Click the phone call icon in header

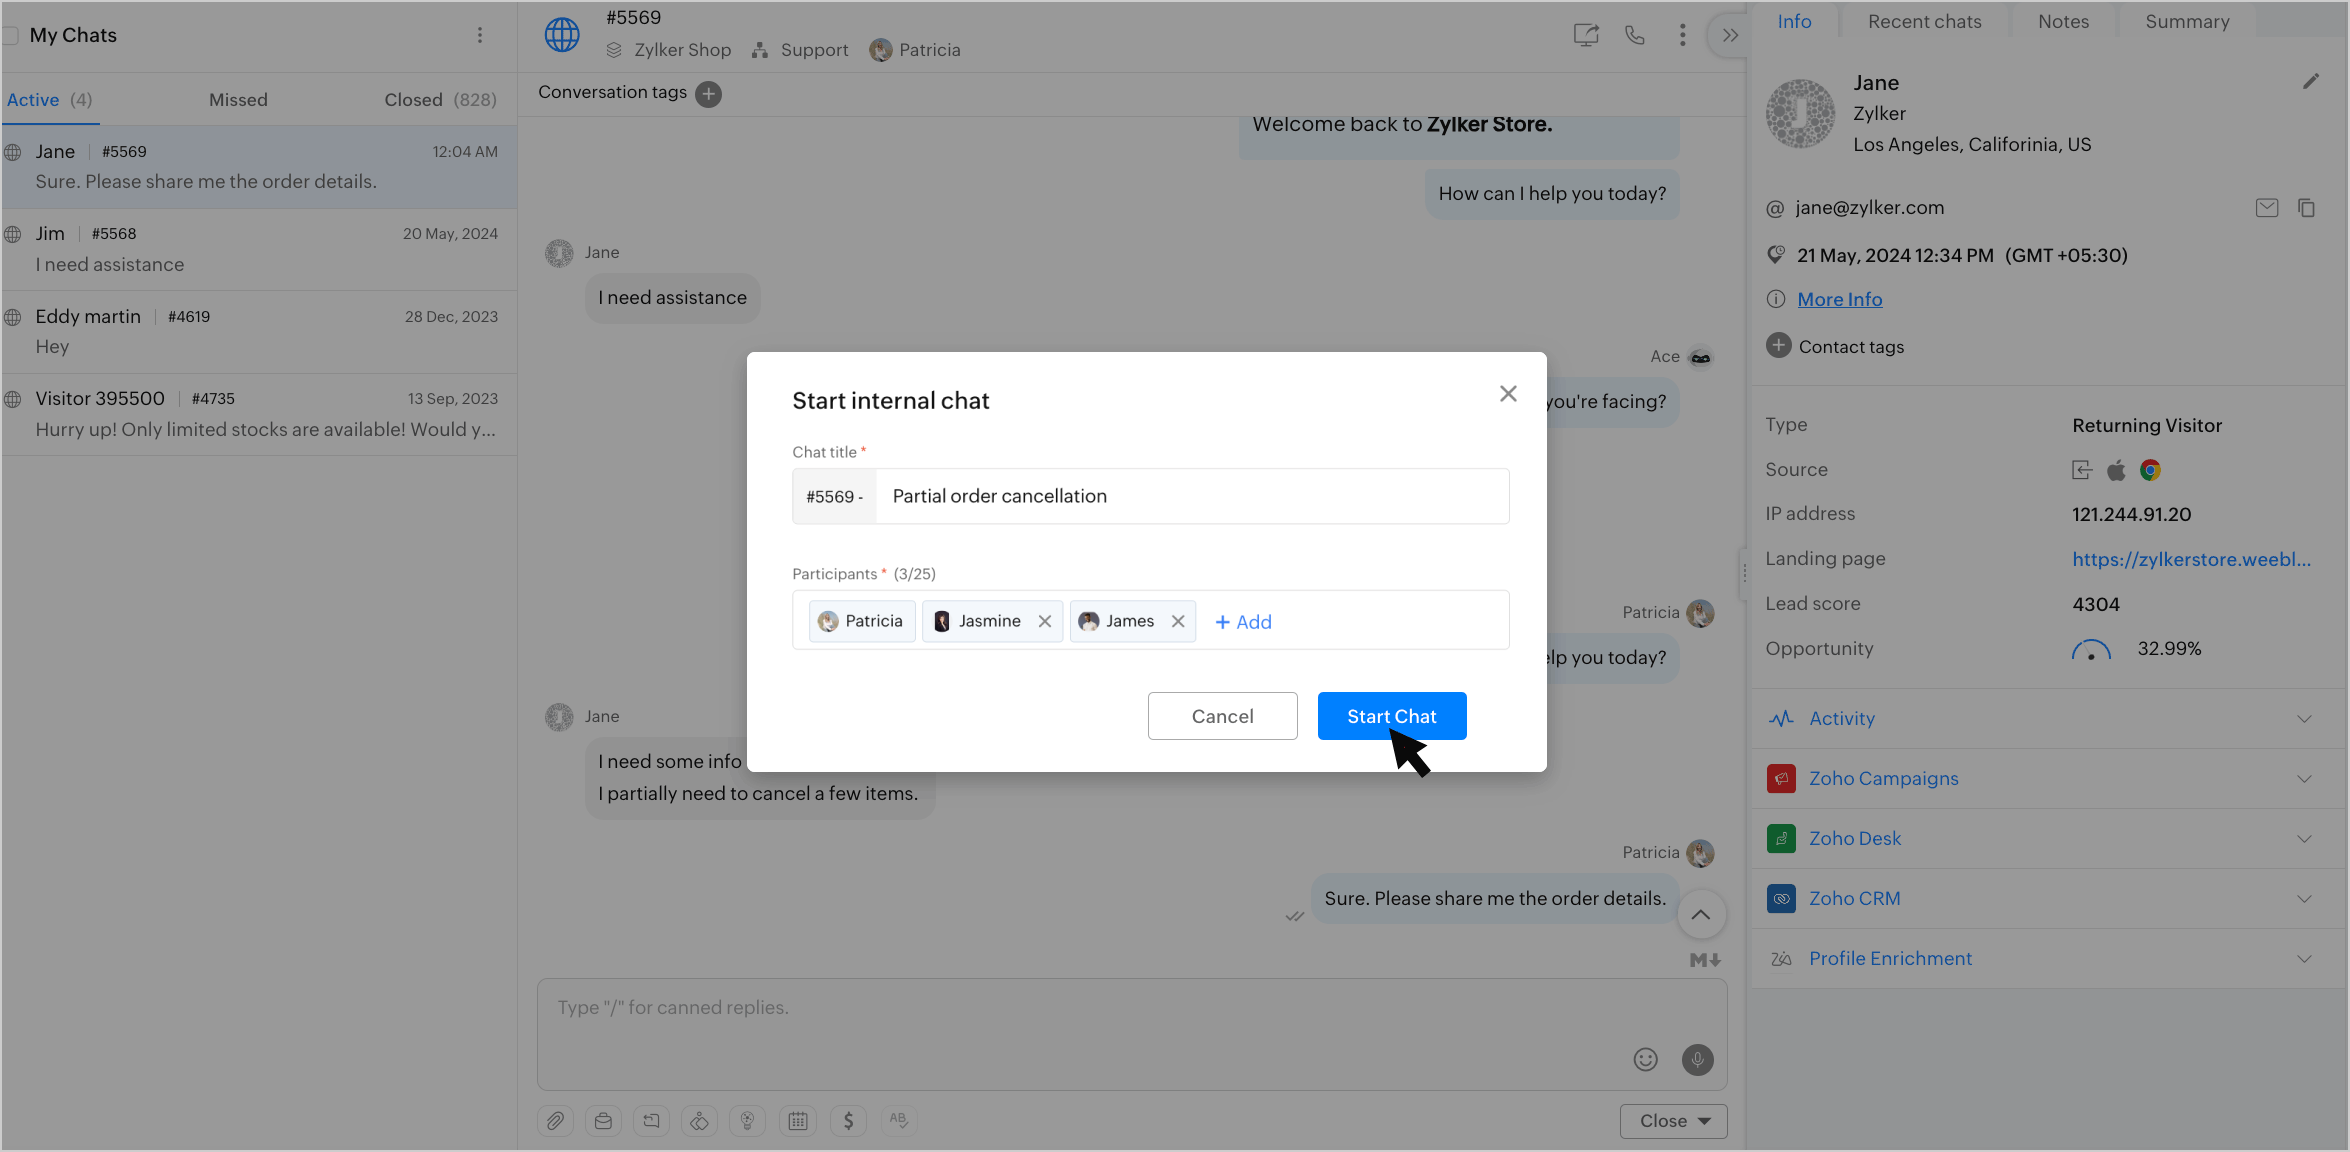(x=1634, y=36)
